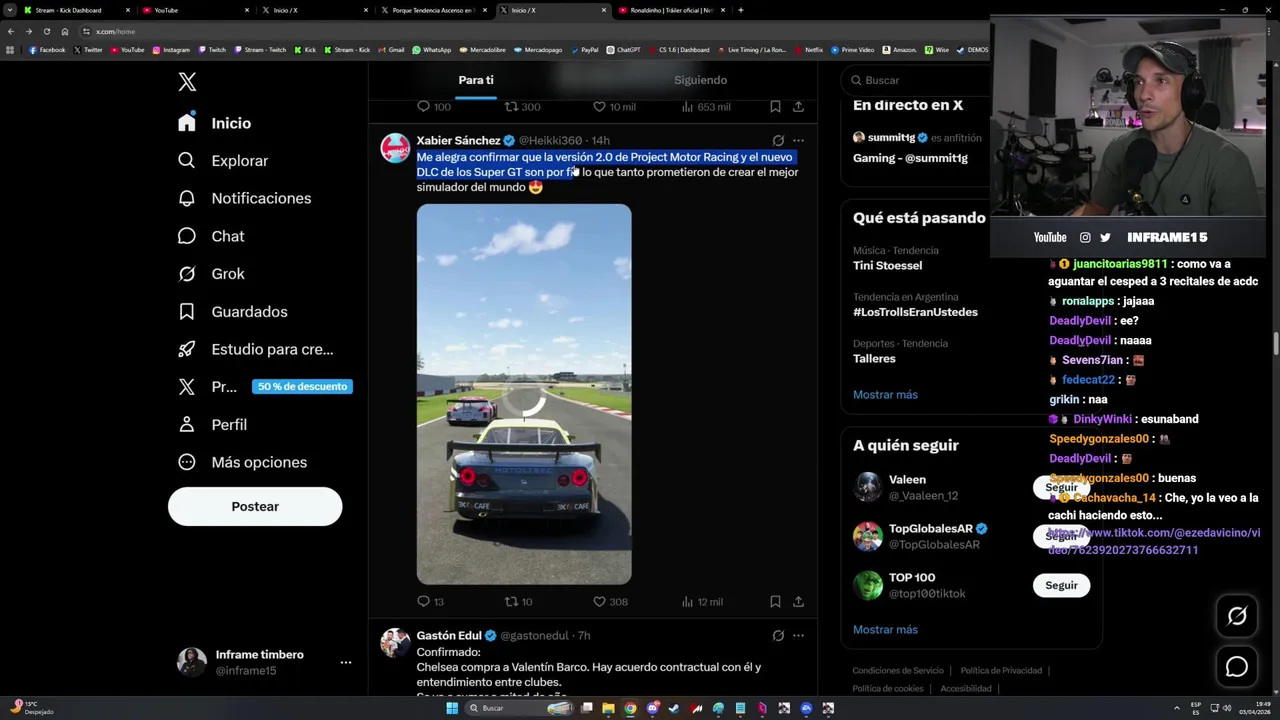Open Guardados bookmarks in sidebar
1280x720 pixels.
click(x=233, y=312)
